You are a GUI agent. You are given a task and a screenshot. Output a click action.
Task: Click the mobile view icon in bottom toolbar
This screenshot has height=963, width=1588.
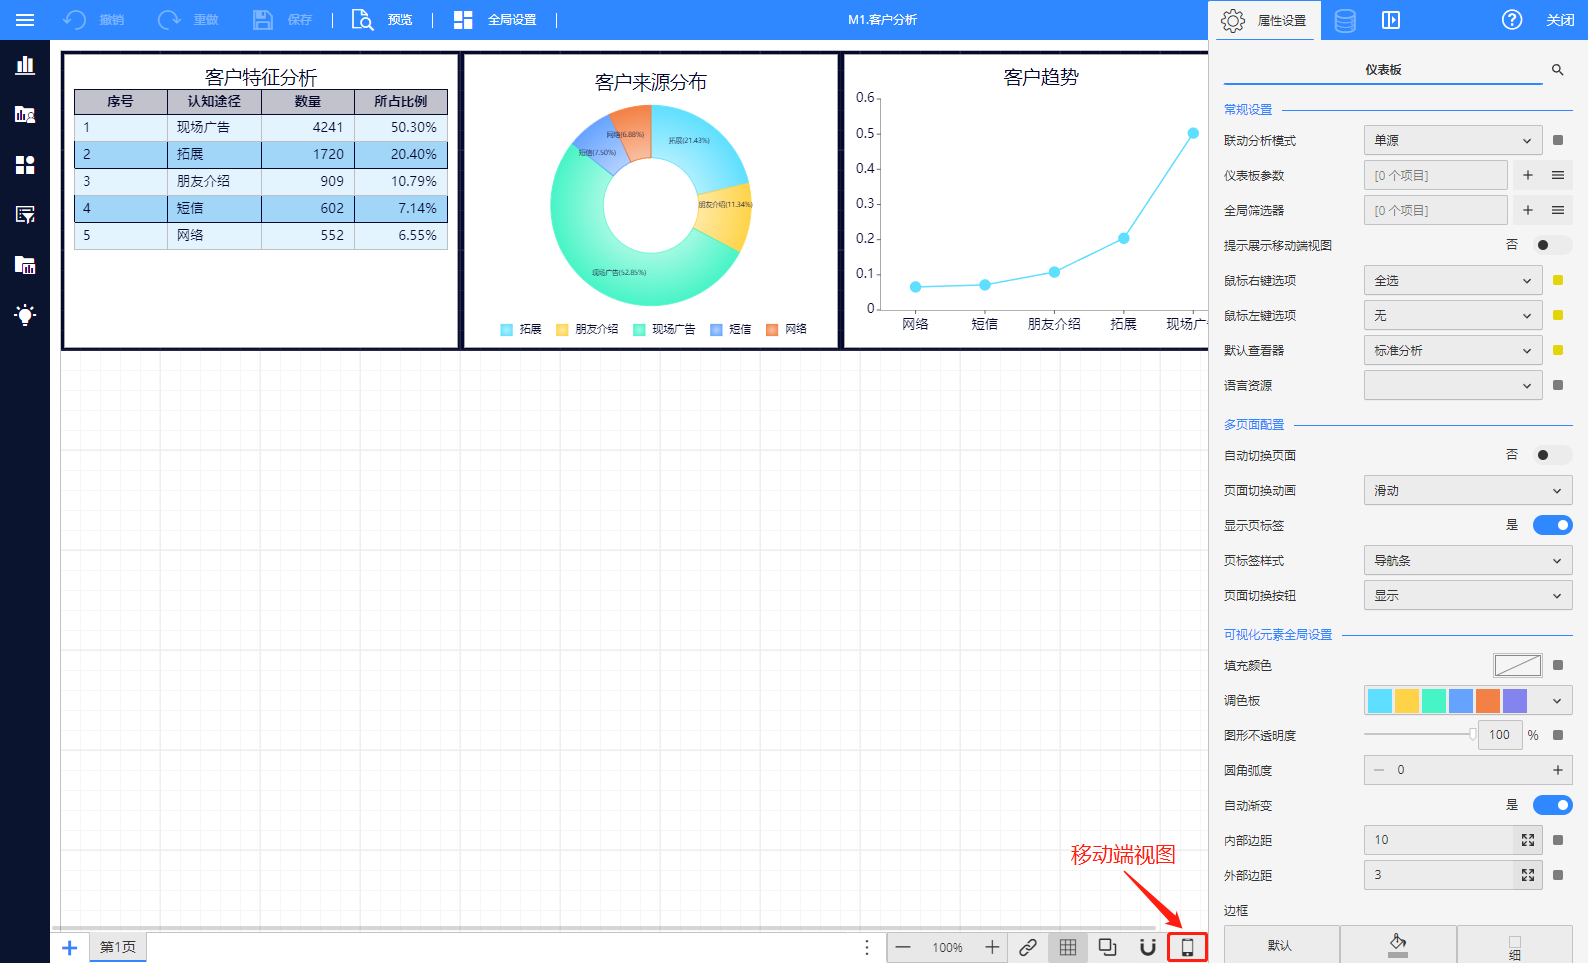1187,947
